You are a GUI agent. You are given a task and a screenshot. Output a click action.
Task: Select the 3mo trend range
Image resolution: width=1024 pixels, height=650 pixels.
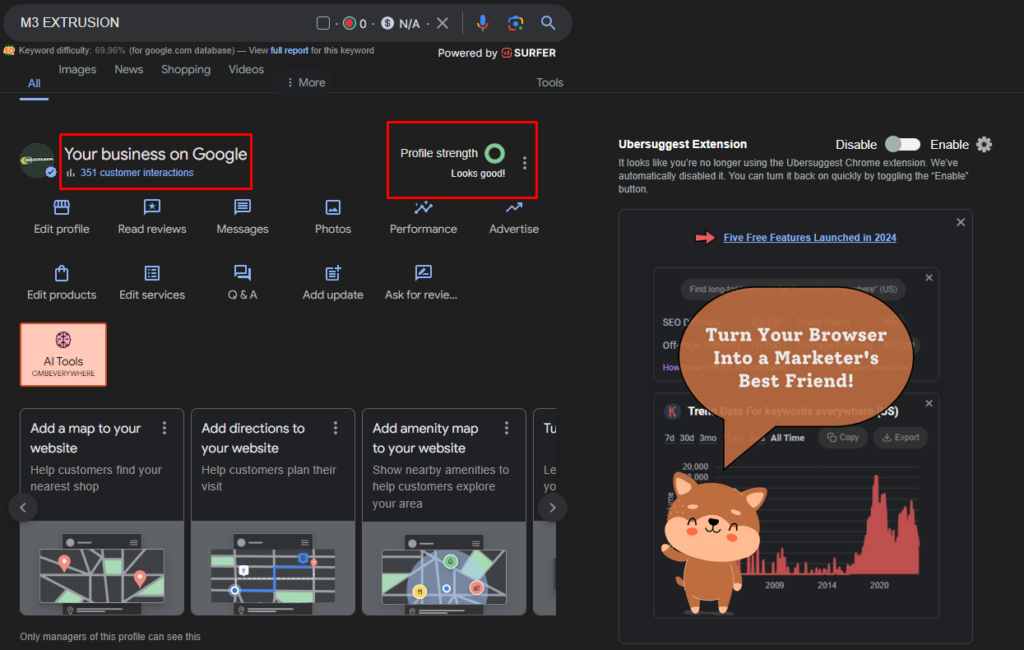(708, 438)
